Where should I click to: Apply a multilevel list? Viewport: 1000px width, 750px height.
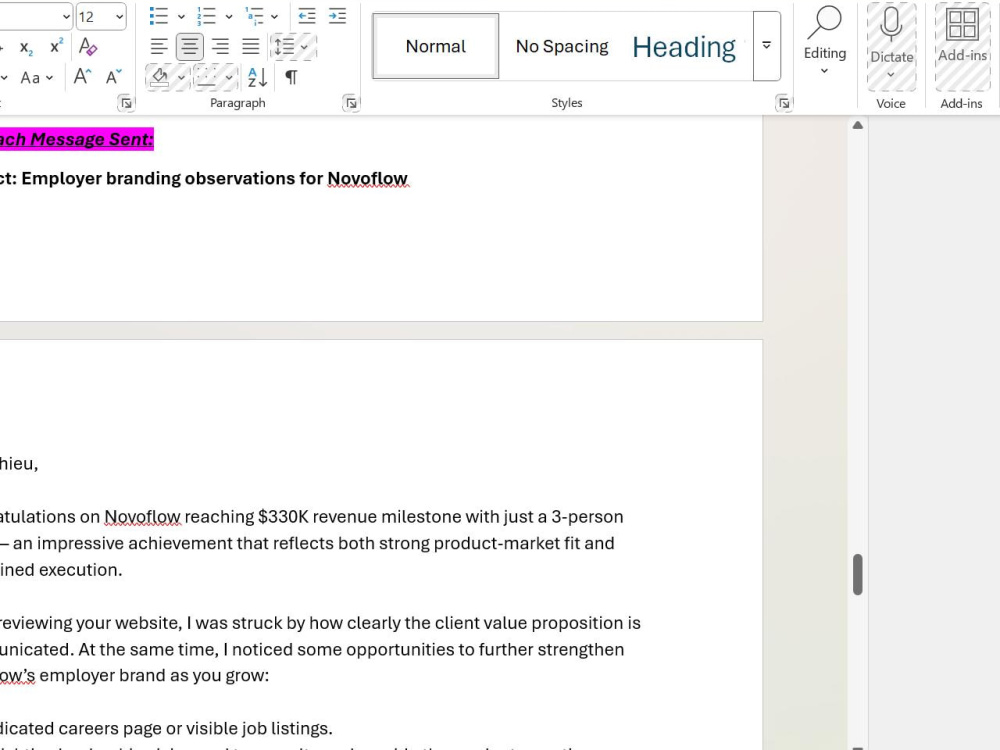coord(254,16)
